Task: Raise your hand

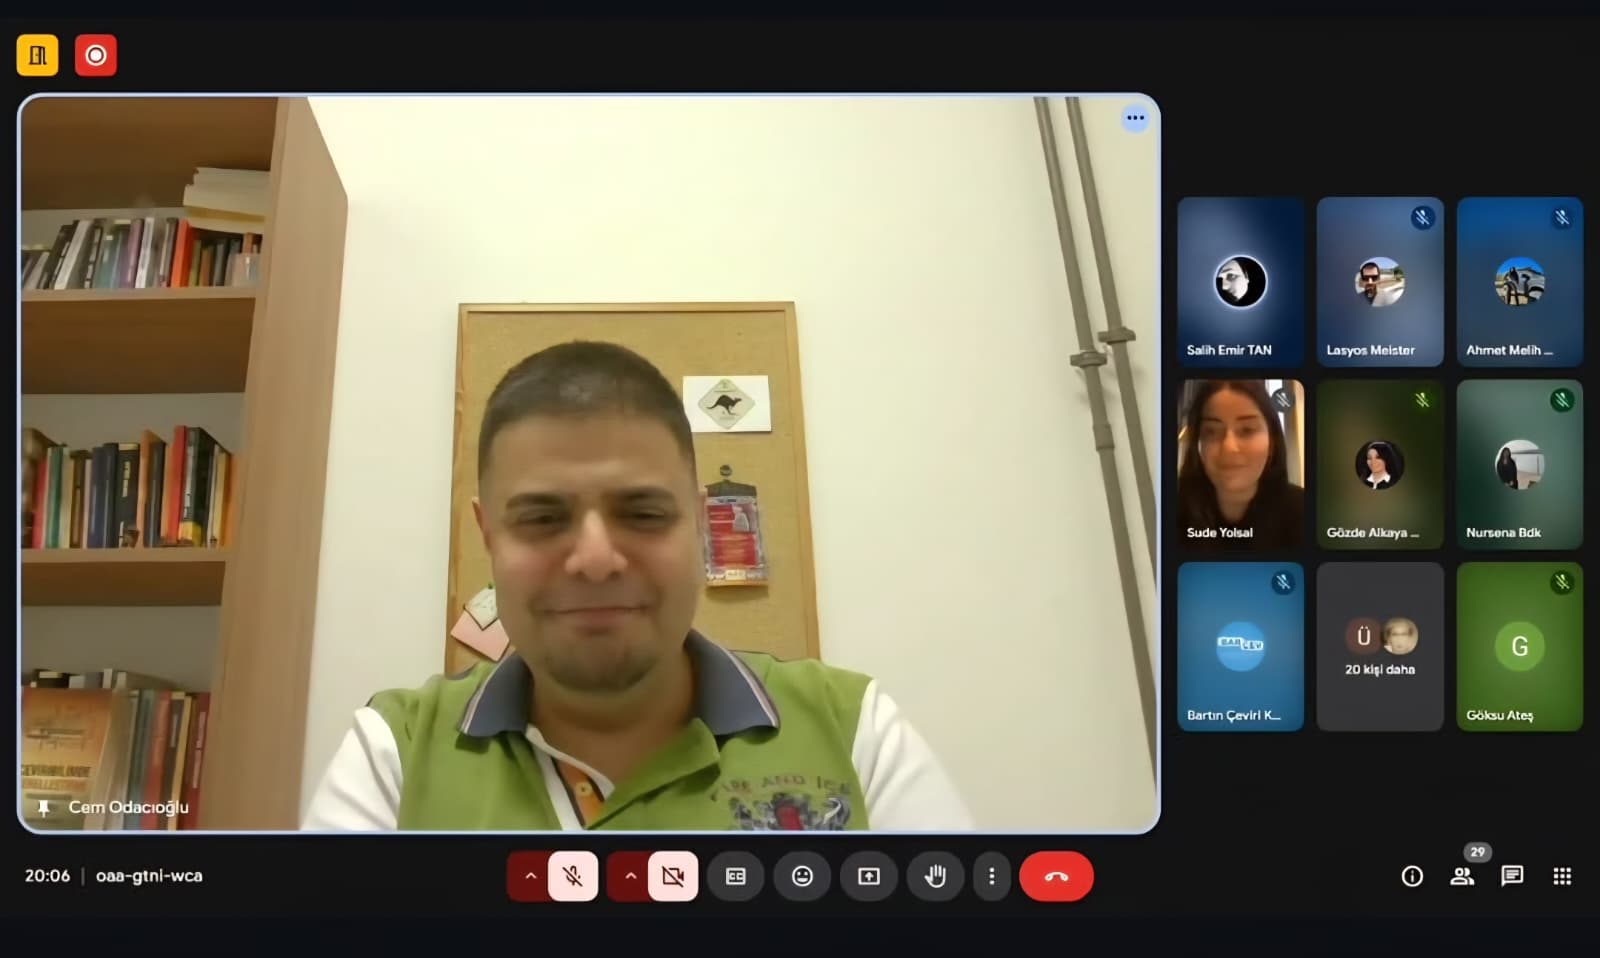Action: click(935, 876)
